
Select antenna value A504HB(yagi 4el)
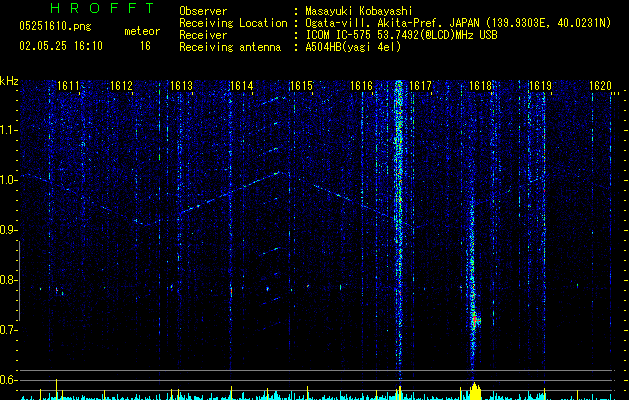click(x=353, y=47)
